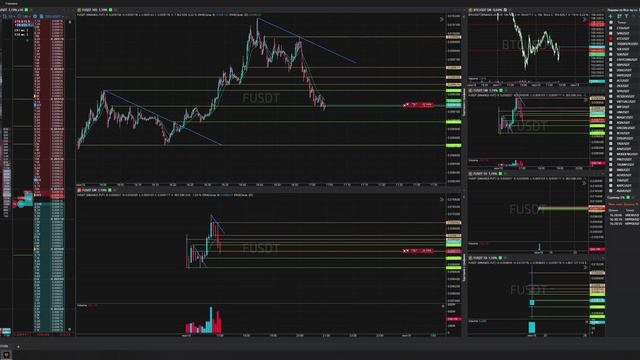Image resolution: width=640 pixels, height=360 pixels.
Task: Toggle the watchlist header select-all checkbox
Action: [x=611, y=22]
